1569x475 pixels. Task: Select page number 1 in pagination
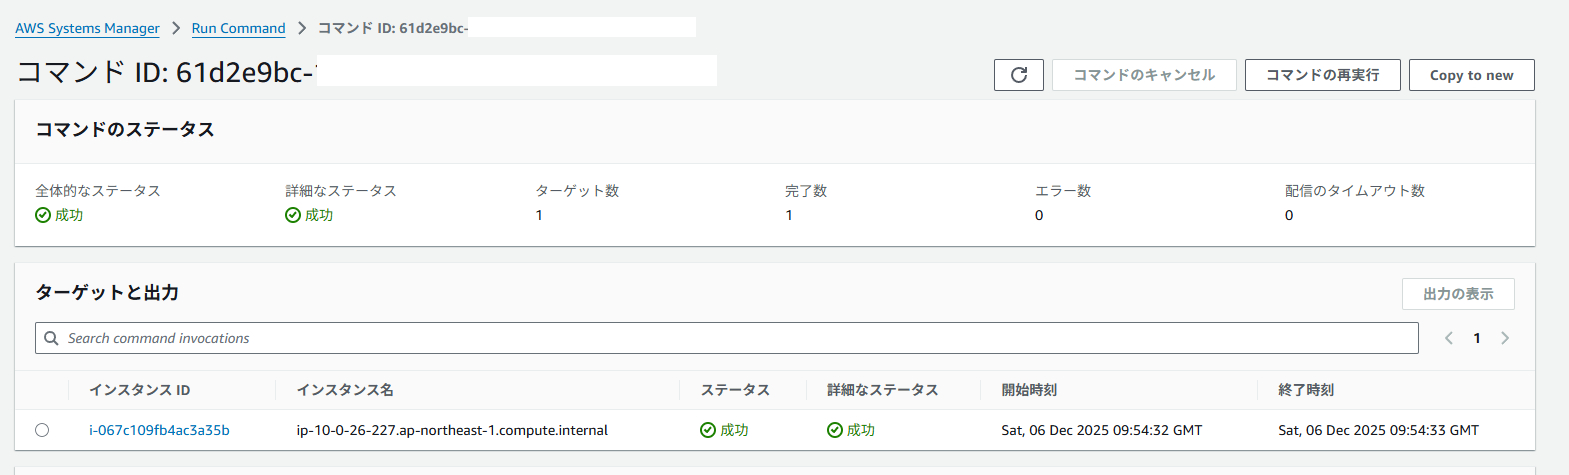[x=1477, y=338]
